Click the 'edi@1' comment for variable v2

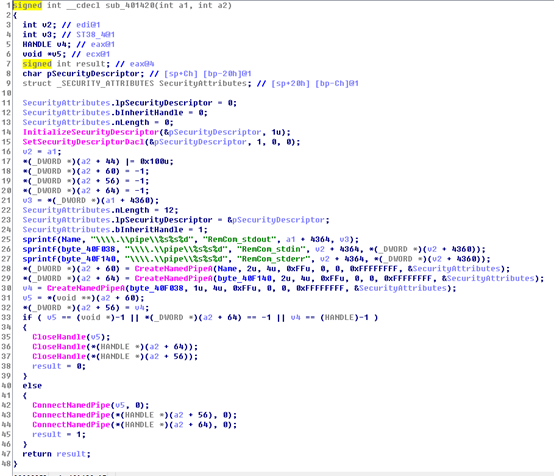coord(88,25)
